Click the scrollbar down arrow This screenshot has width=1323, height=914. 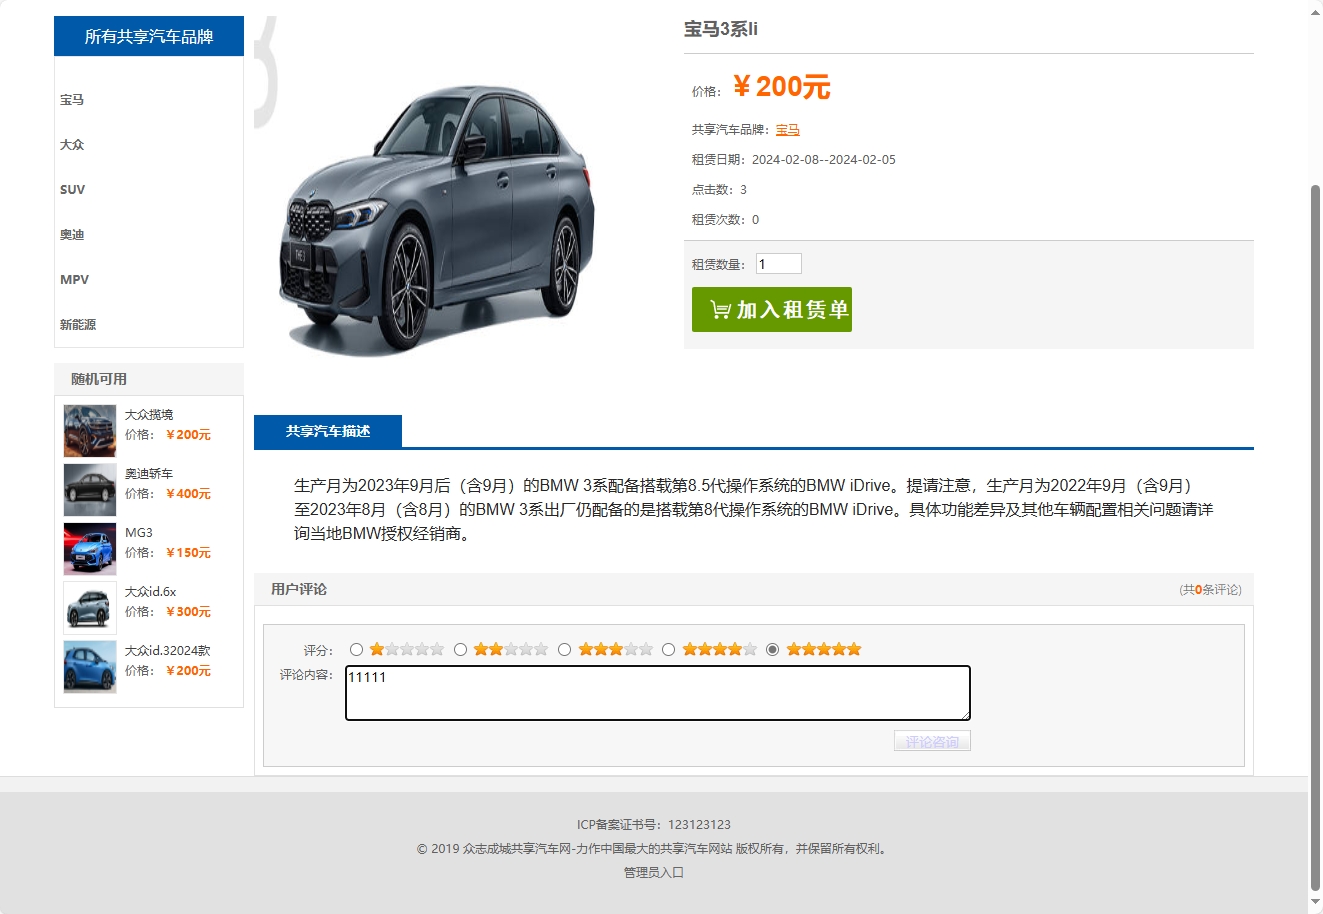tap(1315, 902)
